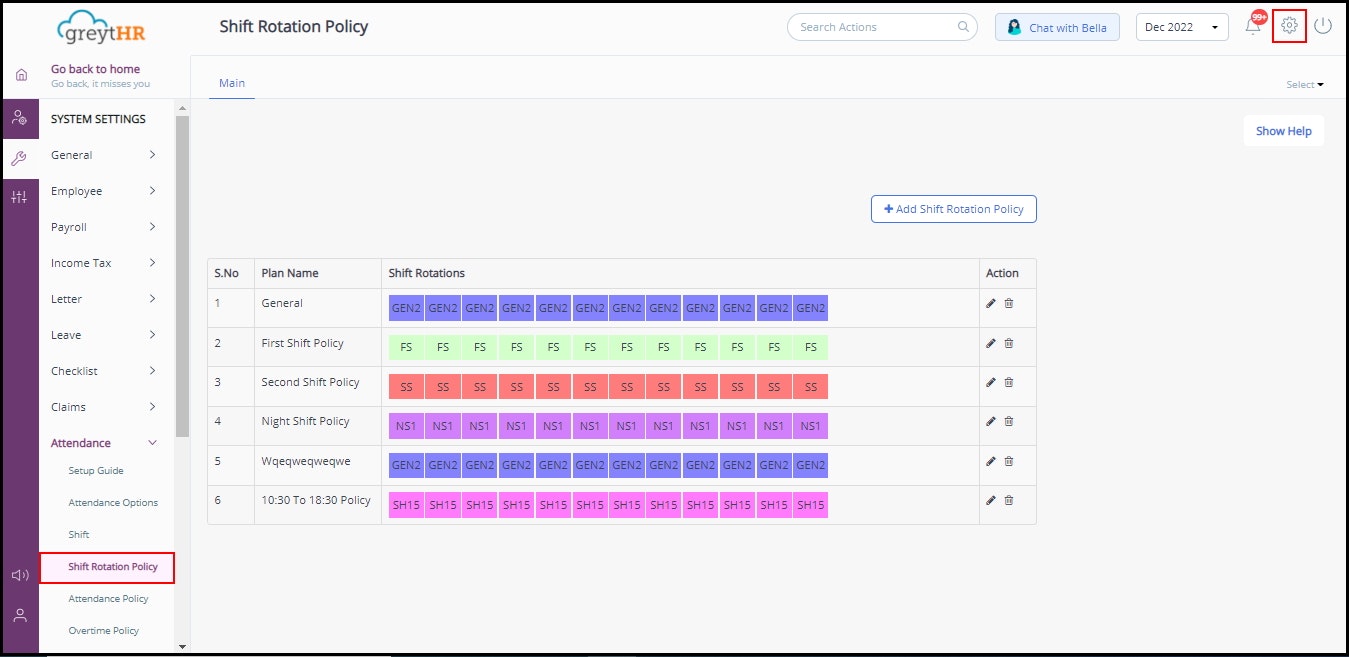
Task: Expand the Income Tax settings menu
Action: click(104, 263)
